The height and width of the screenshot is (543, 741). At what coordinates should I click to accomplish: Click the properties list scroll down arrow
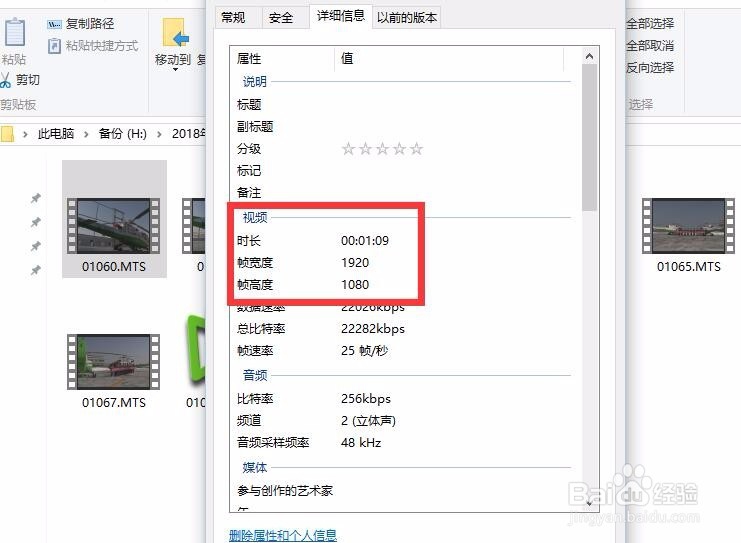click(589, 504)
